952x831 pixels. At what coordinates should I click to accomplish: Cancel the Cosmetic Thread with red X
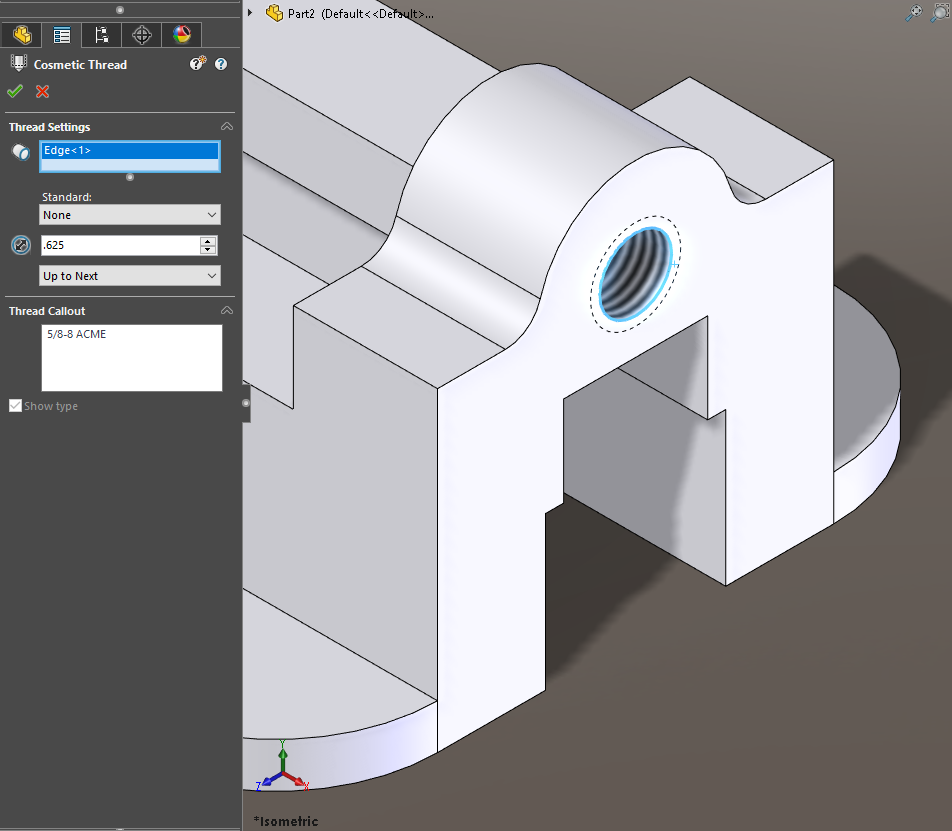tap(42, 90)
